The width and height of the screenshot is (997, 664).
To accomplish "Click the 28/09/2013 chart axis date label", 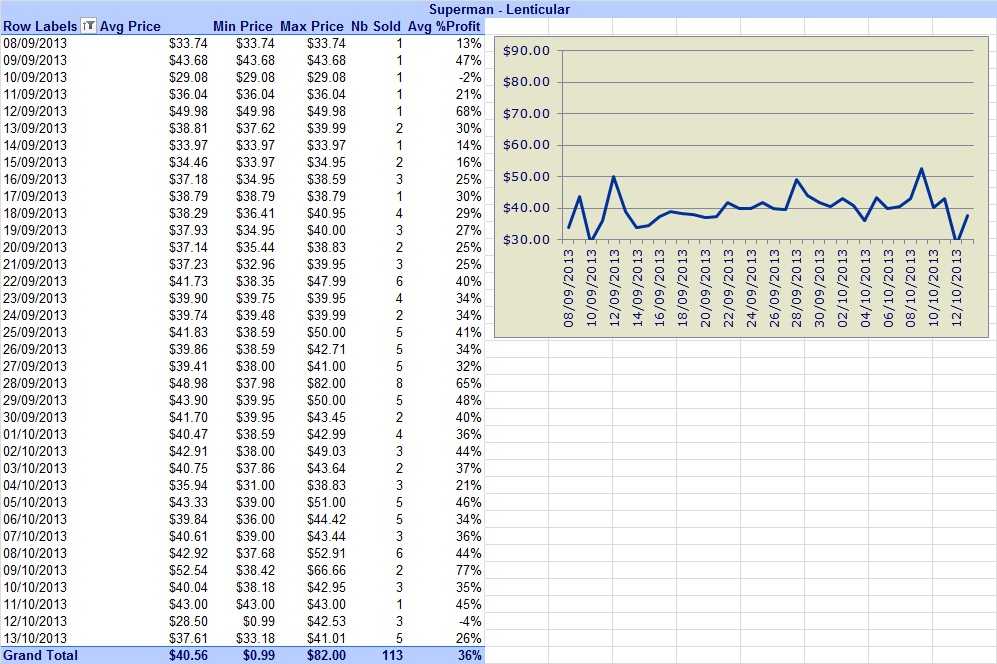I will click(797, 288).
